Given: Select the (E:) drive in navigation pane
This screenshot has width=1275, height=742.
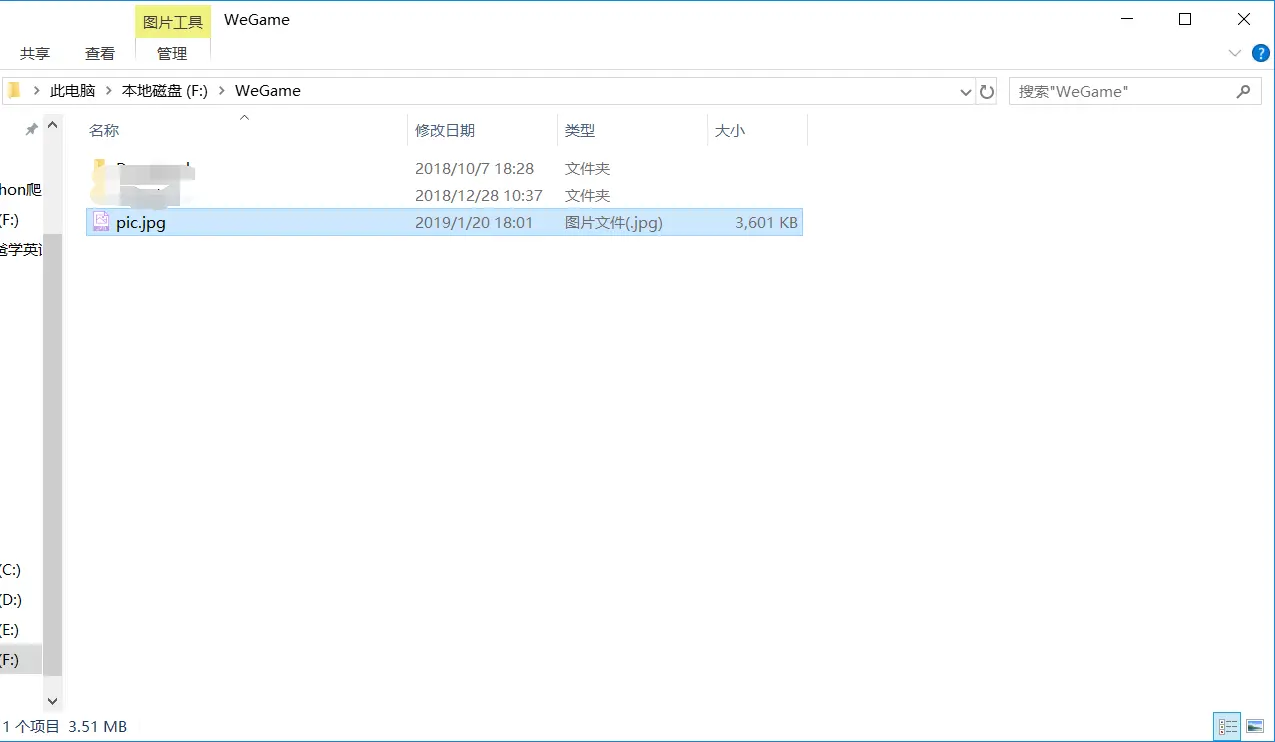Looking at the screenshot, I should tap(10, 630).
